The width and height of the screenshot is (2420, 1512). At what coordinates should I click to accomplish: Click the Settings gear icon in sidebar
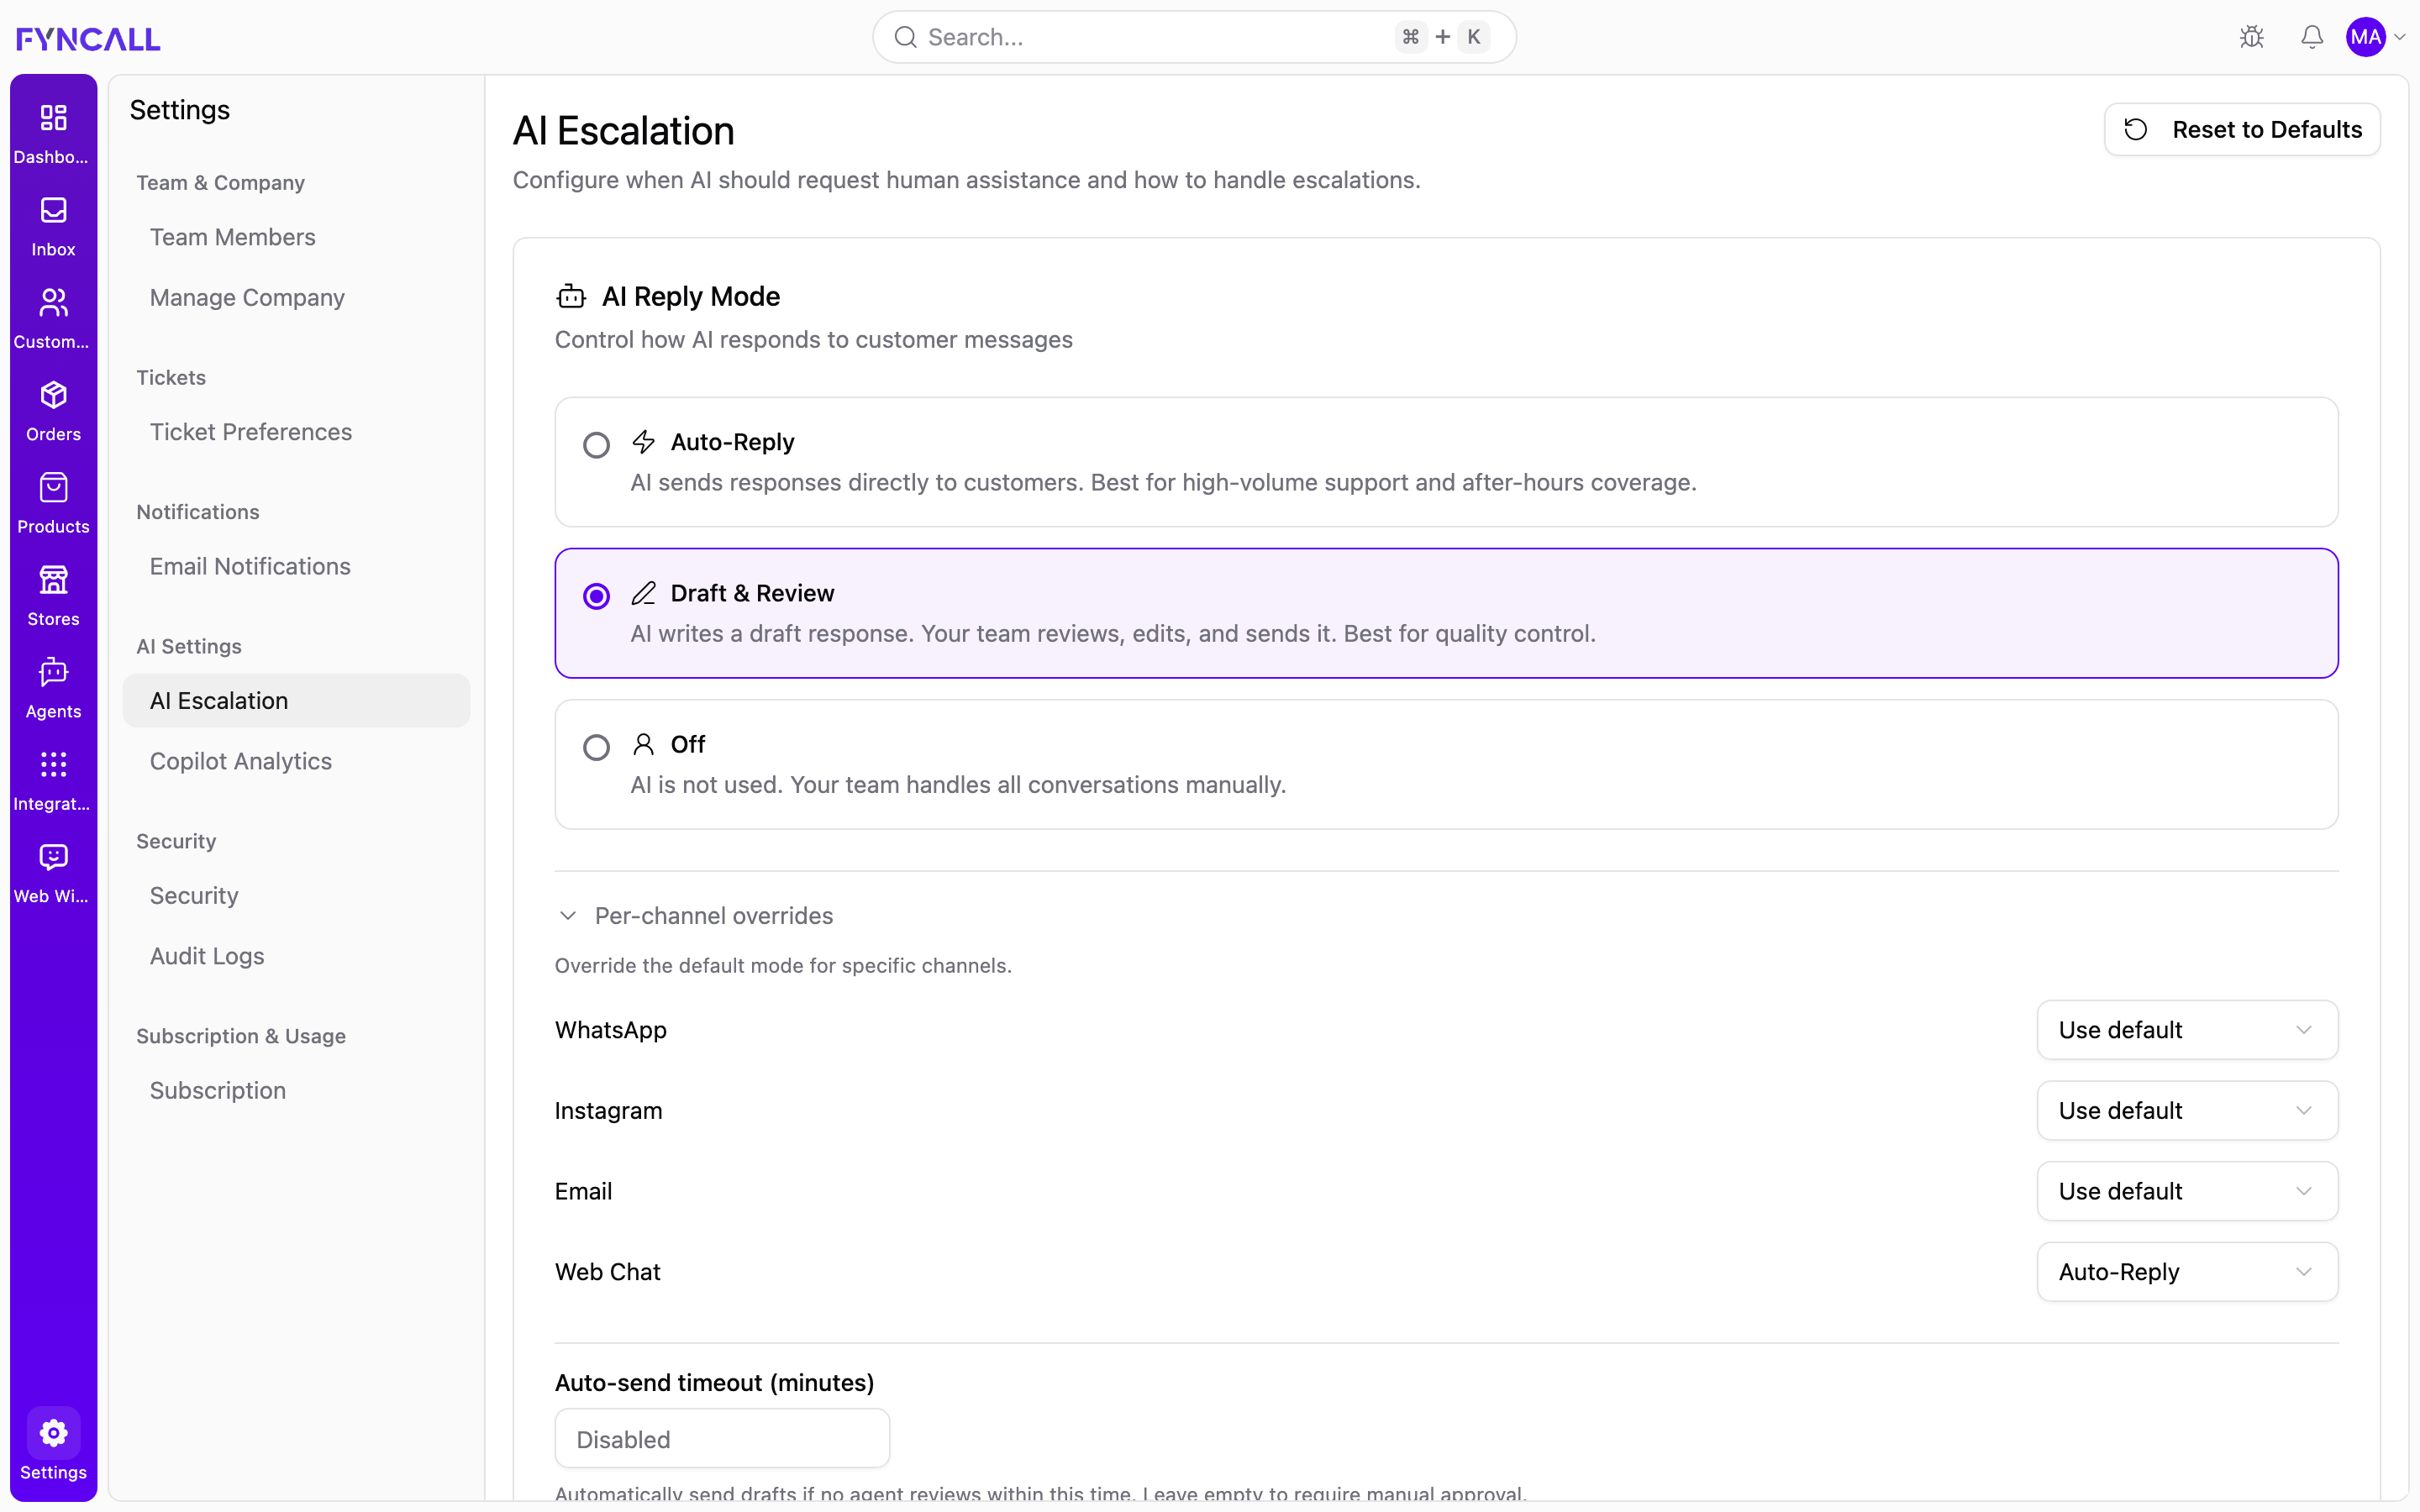53,1433
